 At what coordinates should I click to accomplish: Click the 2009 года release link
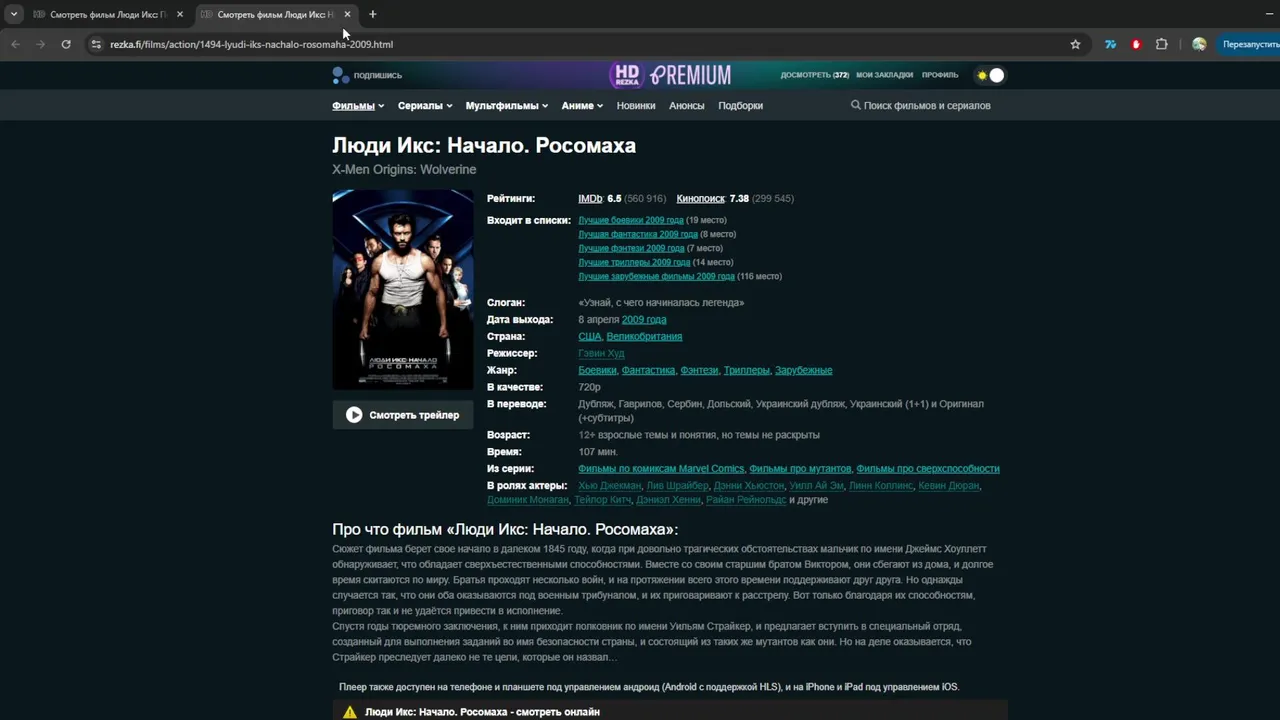(x=644, y=320)
